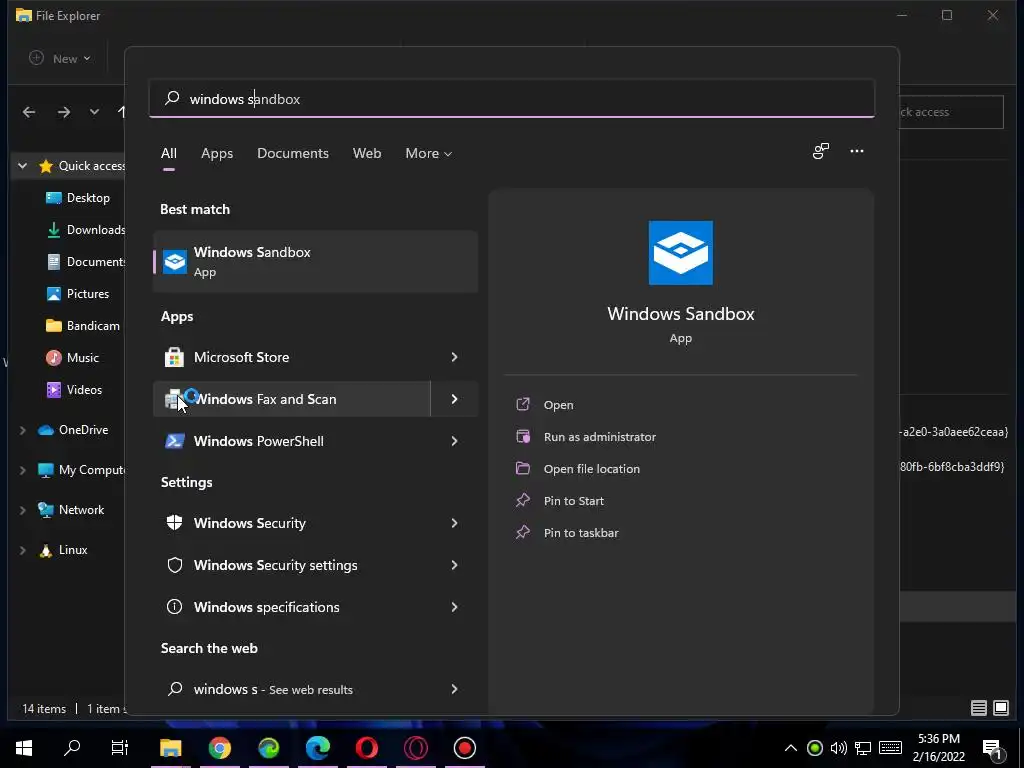Expand Windows Security result chevron
This screenshot has height=768, width=1024.
click(455, 523)
